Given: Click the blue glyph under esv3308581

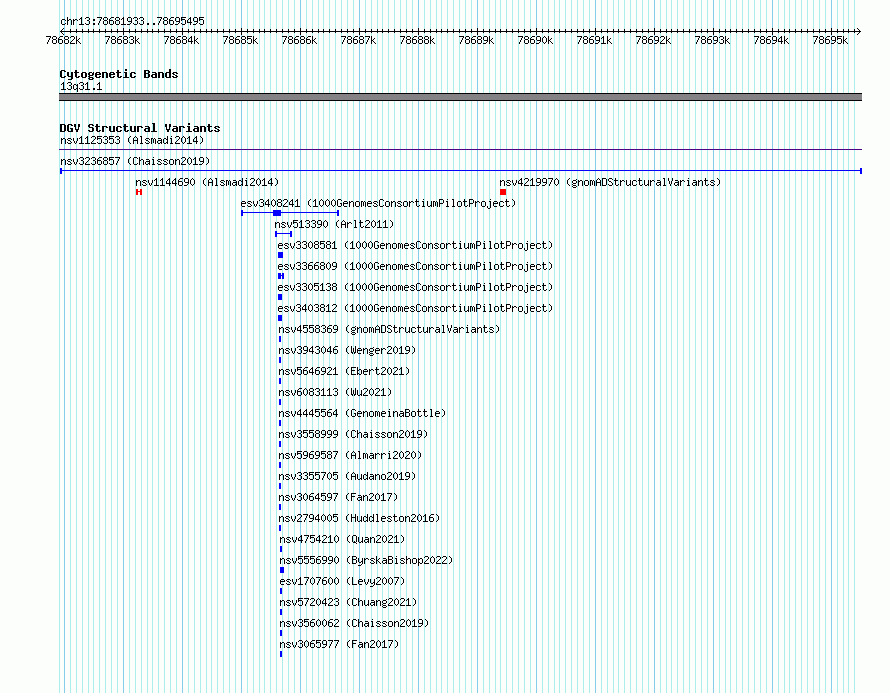Looking at the screenshot, I should pos(280,255).
